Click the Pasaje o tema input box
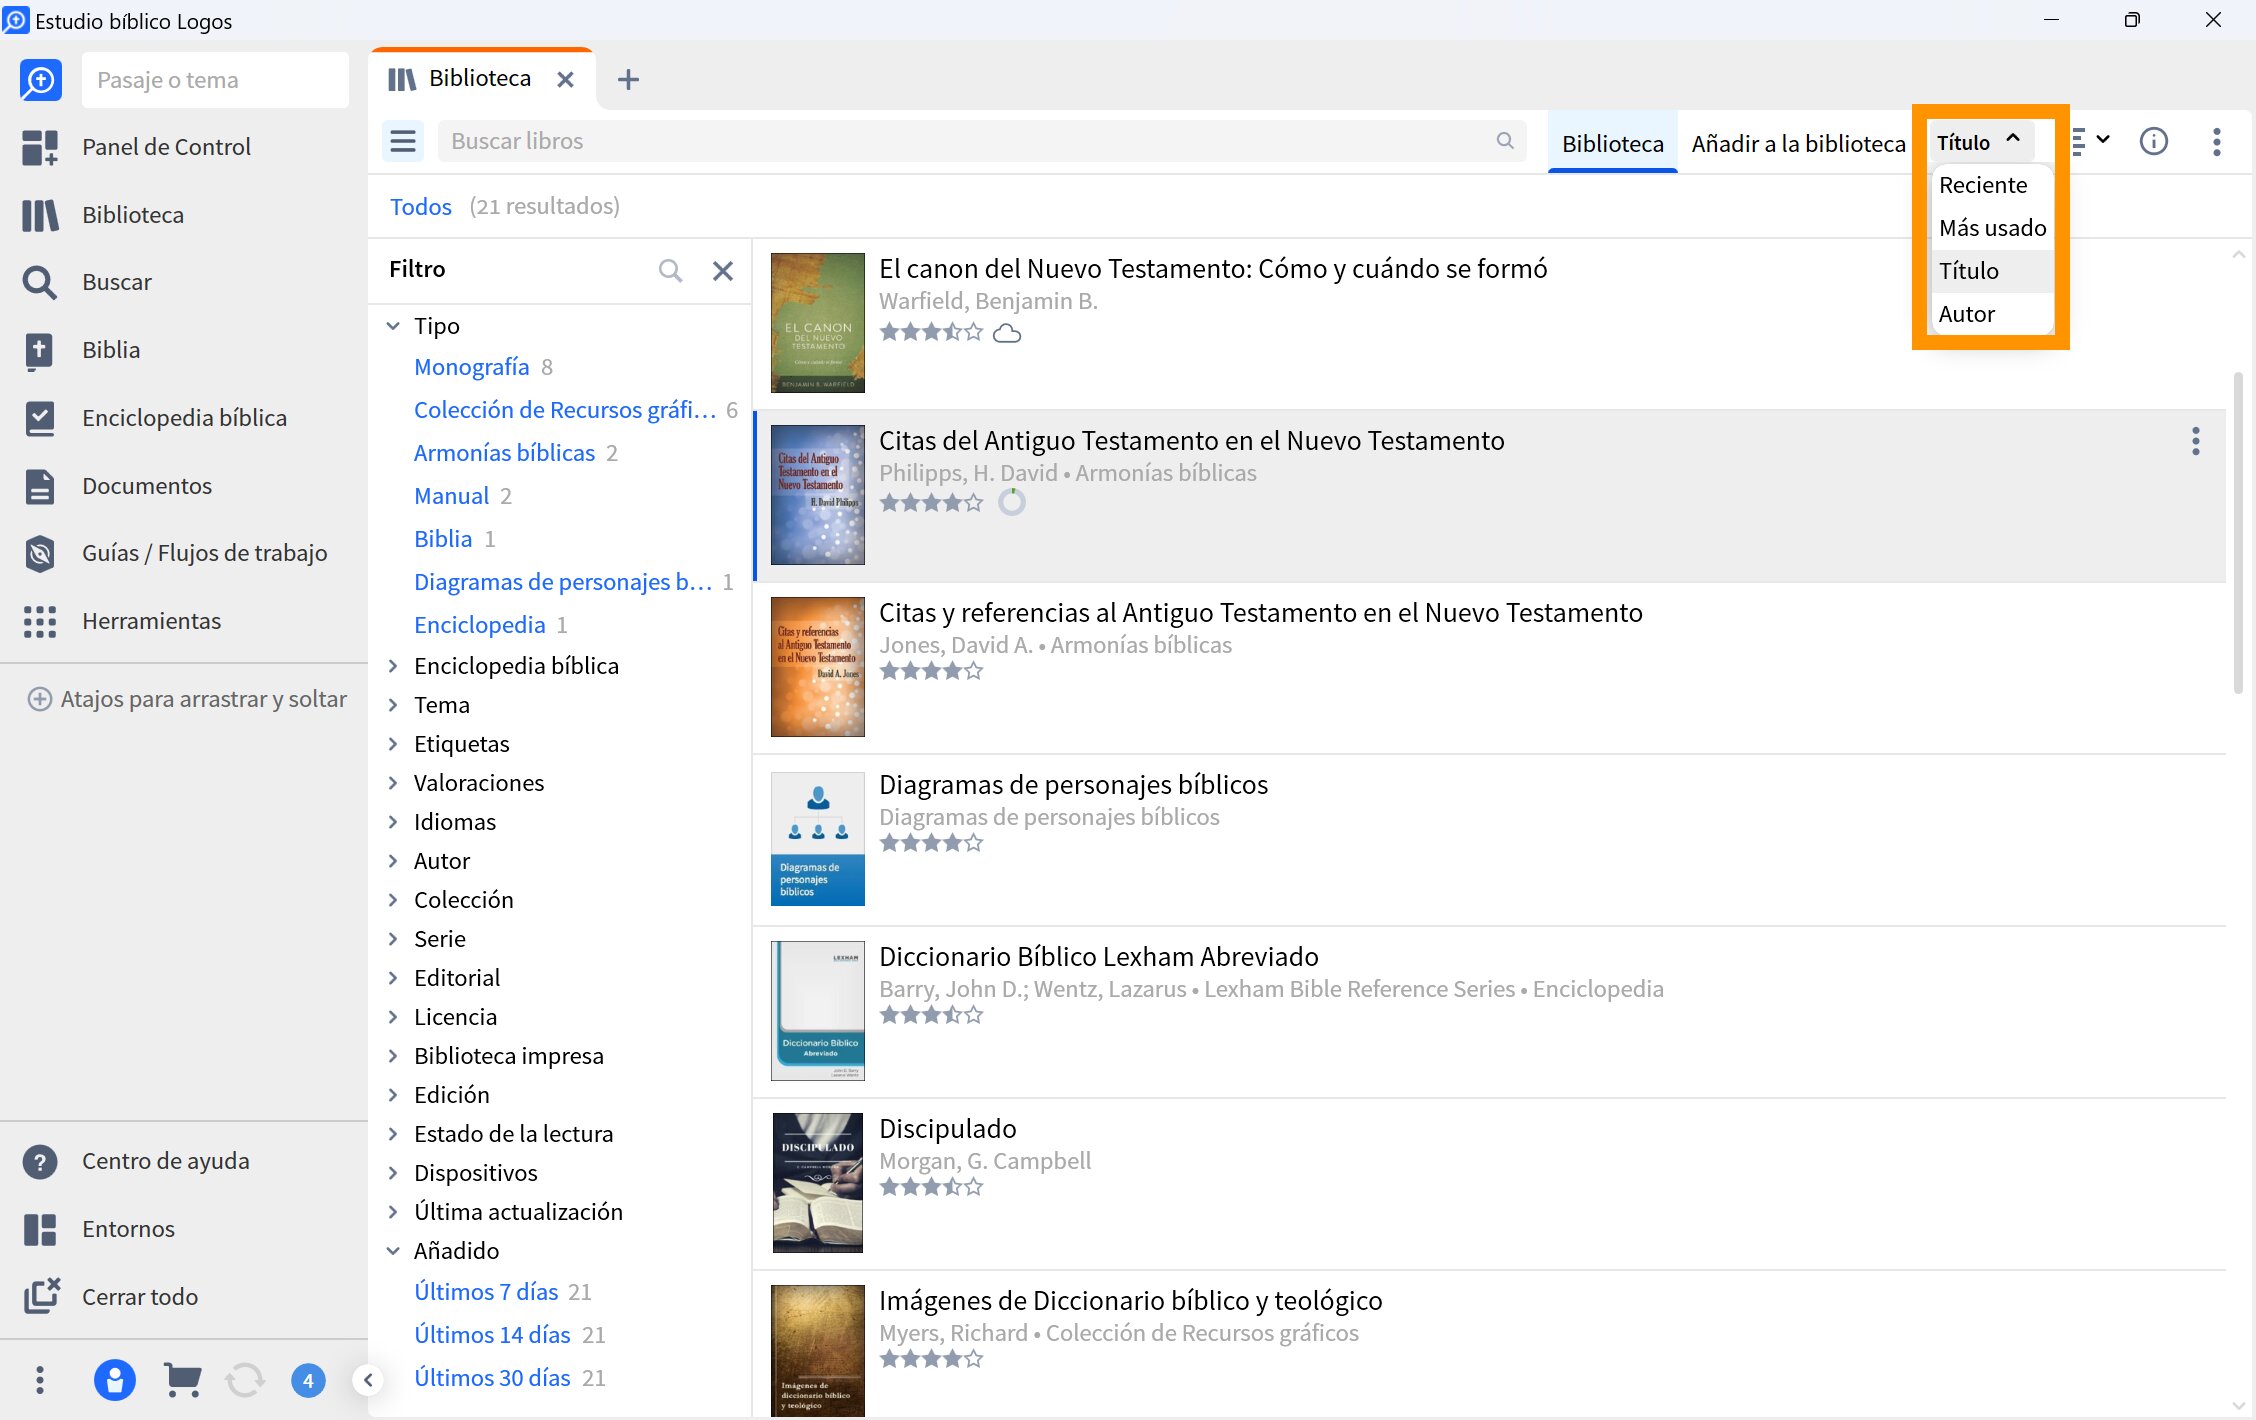This screenshot has height=1420, width=2256. pyautogui.click(x=215, y=80)
